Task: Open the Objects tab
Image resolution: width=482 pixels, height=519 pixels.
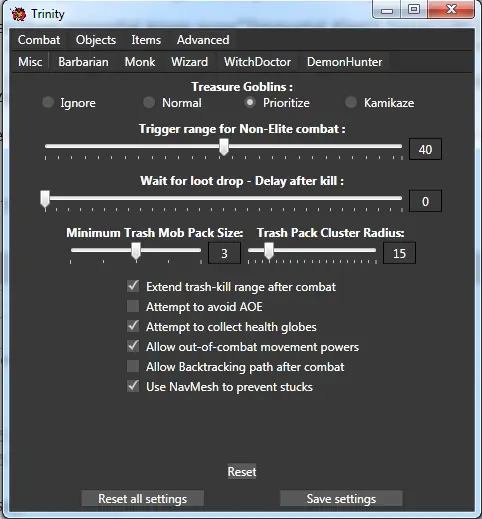Action: (96, 40)
